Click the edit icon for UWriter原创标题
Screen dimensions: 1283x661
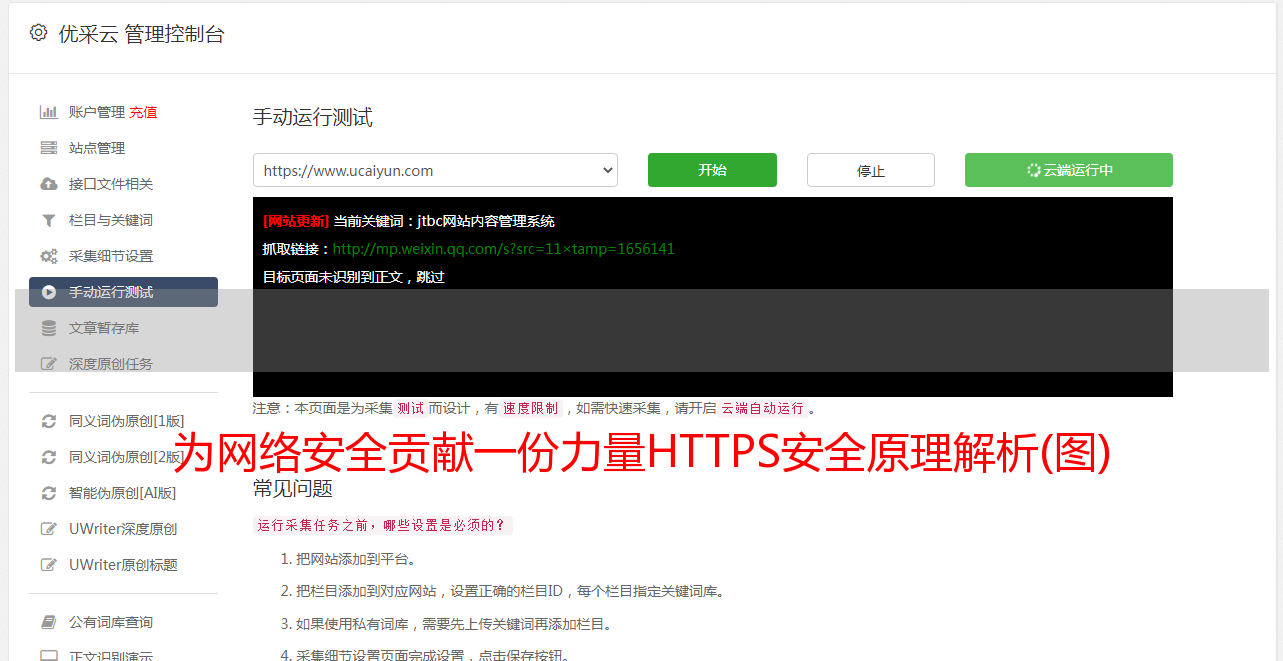click(x=48, y=565)
